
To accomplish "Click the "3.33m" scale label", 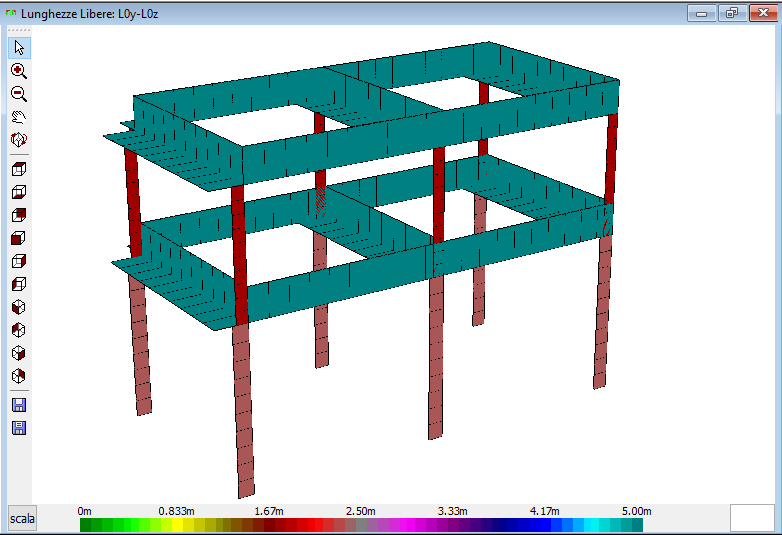I will pos(452,511).
